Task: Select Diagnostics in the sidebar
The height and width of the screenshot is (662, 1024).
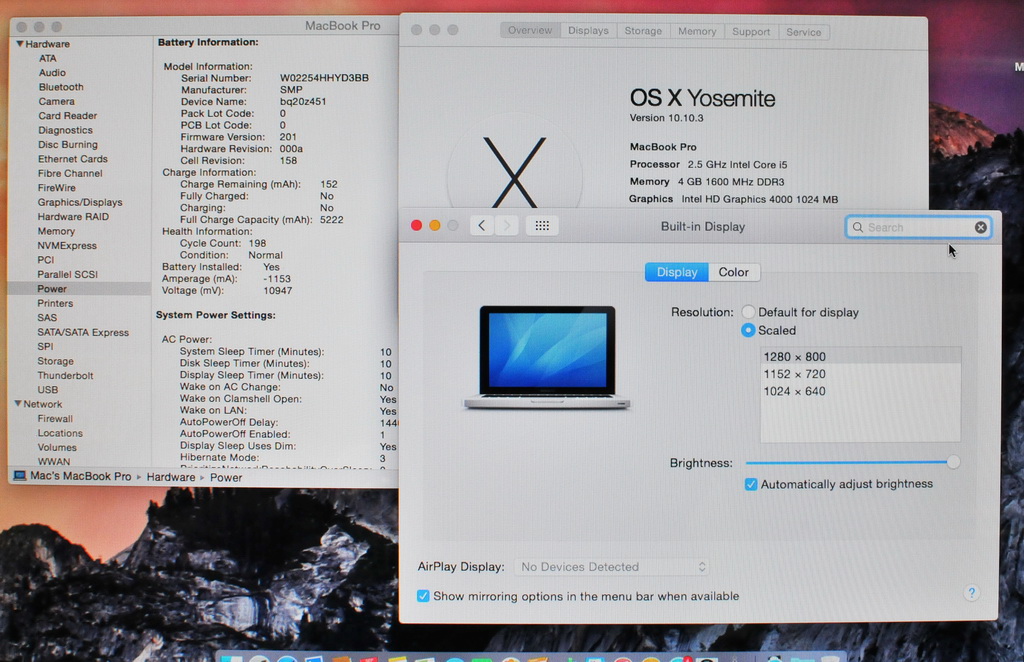Action: click(x=65, y=130)
